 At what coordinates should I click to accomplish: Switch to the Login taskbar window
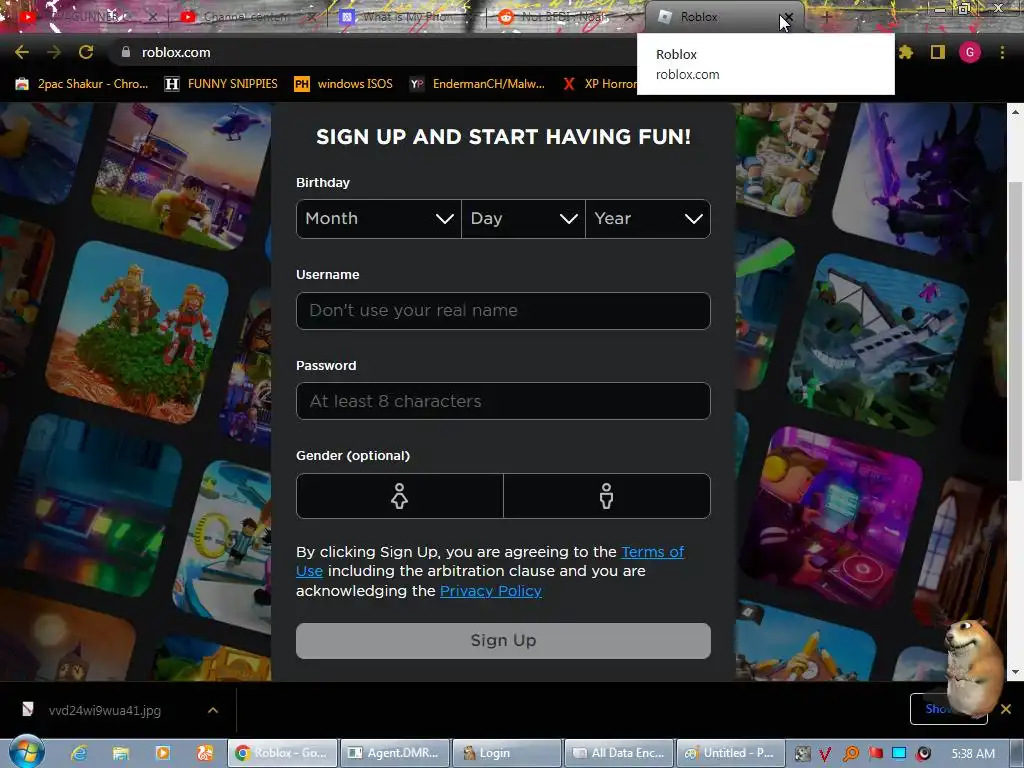507,753
